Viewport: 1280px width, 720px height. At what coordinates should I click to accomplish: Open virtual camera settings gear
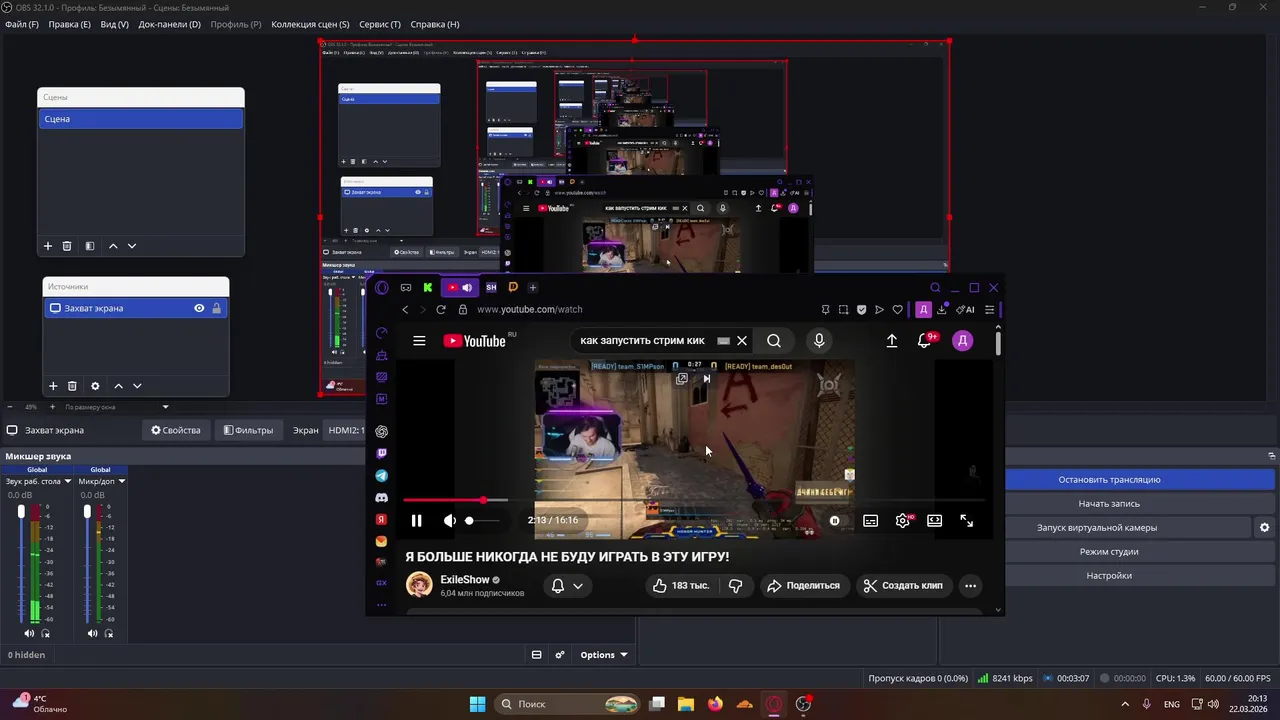(1265, 527)
